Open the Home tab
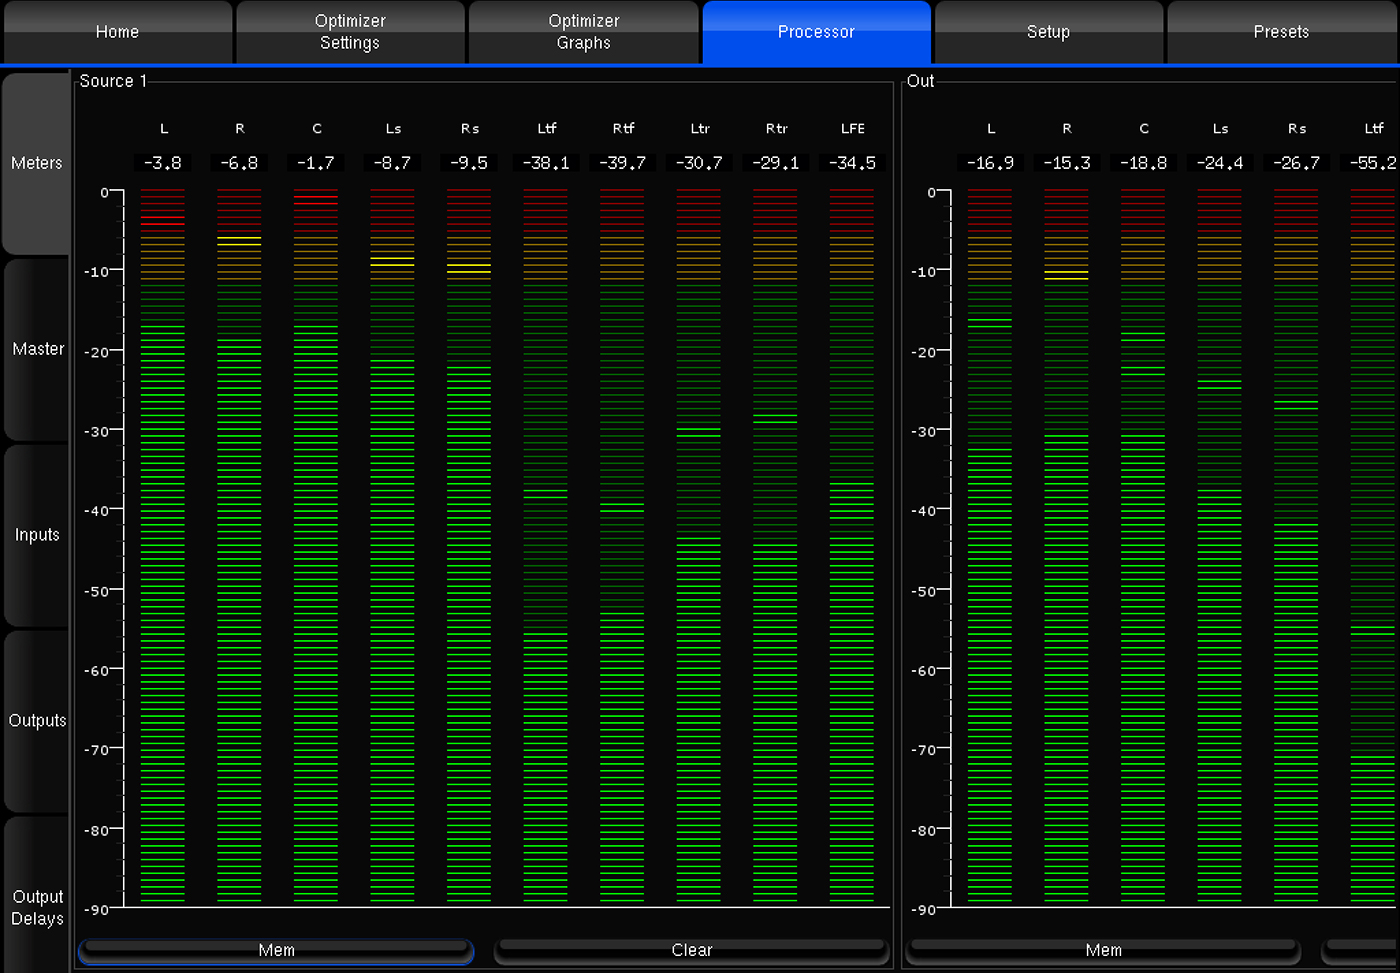Viewport: 1400px width, 973px height. [117, 32]
